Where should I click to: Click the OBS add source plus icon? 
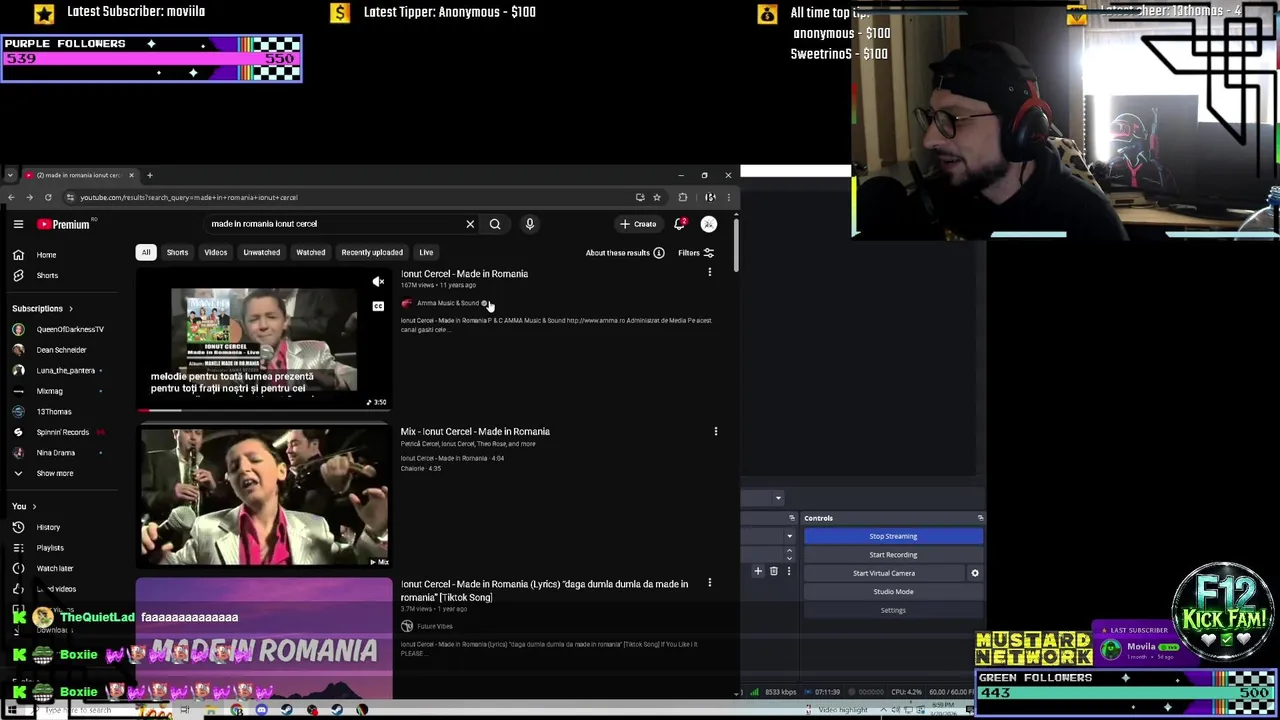[758, 571]
